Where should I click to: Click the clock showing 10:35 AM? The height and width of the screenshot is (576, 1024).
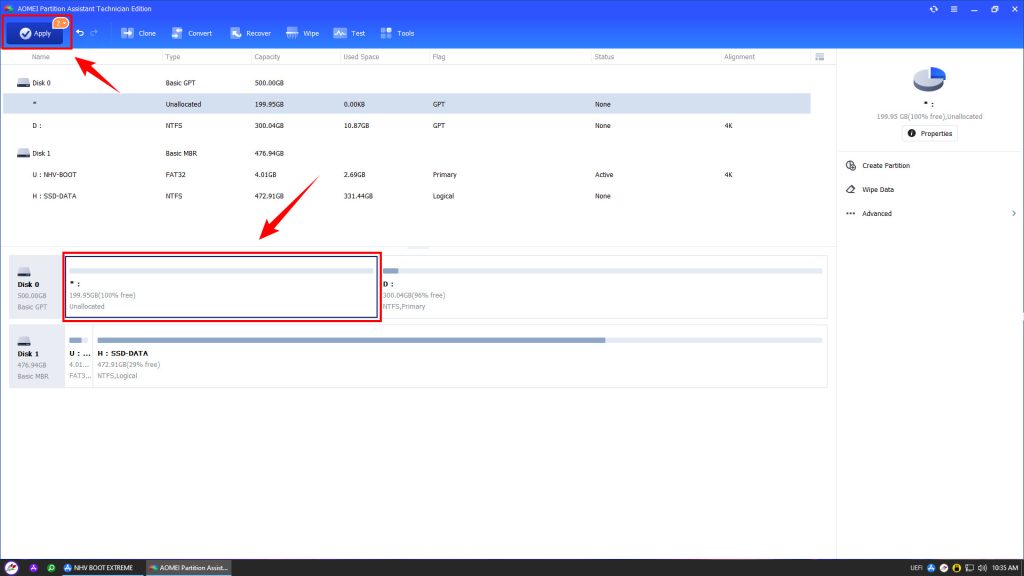(x=1005, y=568)
